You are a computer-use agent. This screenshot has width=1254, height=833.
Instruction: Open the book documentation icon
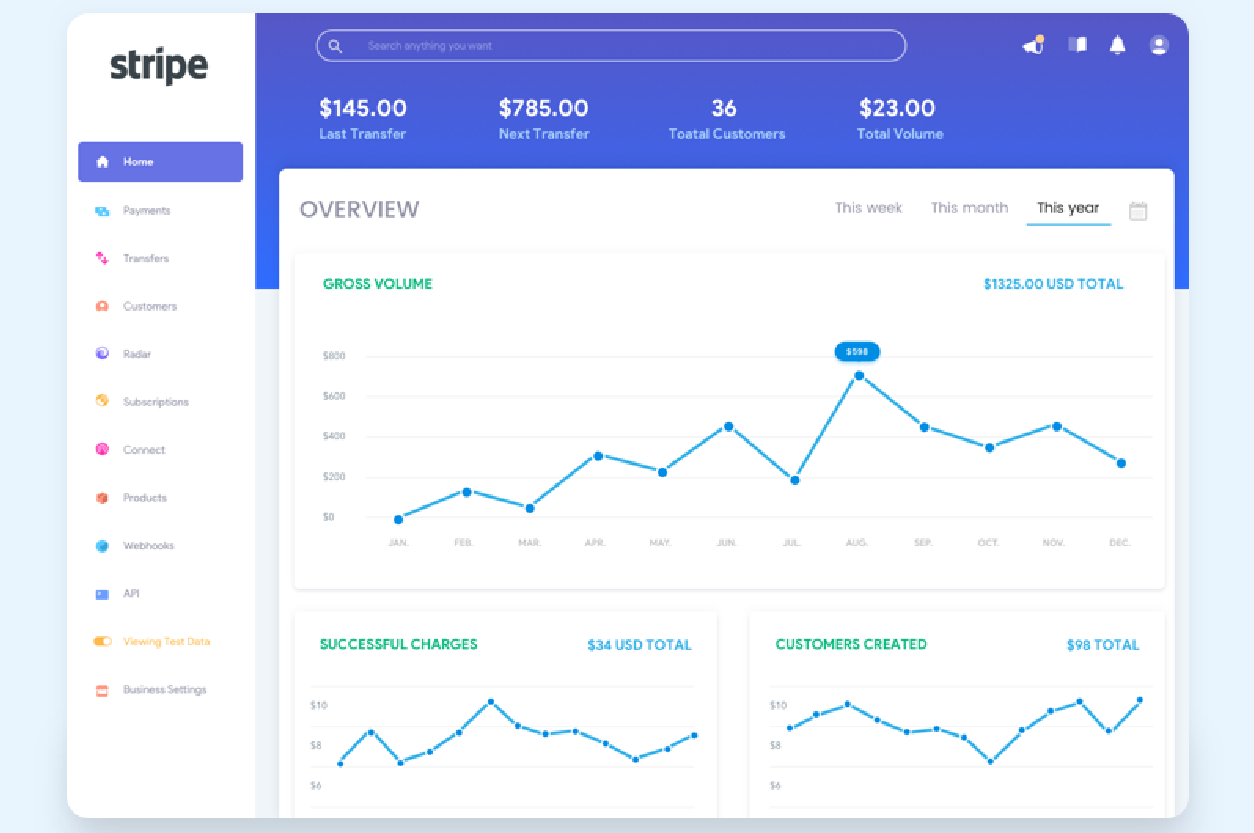[x=1077, y=45]
